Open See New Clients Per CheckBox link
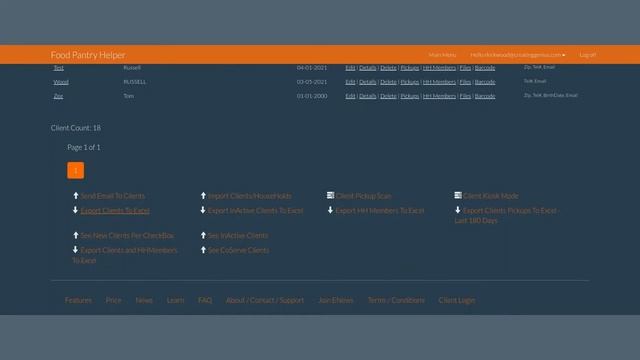The width and height of the screenshot is (640, 360). (x=127, y=236)
